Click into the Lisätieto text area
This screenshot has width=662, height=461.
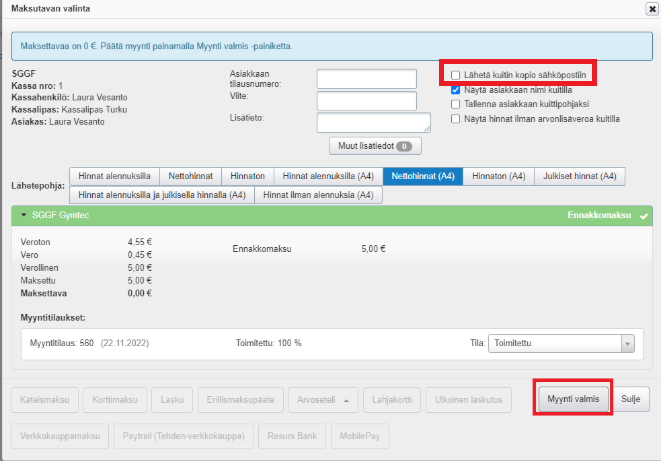372,122
